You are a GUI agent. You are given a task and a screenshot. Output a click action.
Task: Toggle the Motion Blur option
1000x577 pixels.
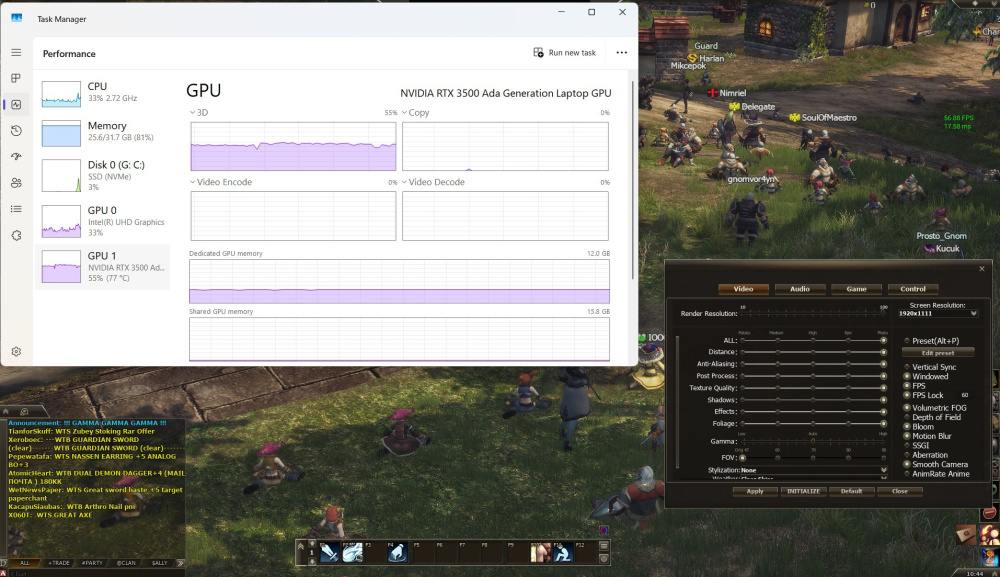pos(907,436)
